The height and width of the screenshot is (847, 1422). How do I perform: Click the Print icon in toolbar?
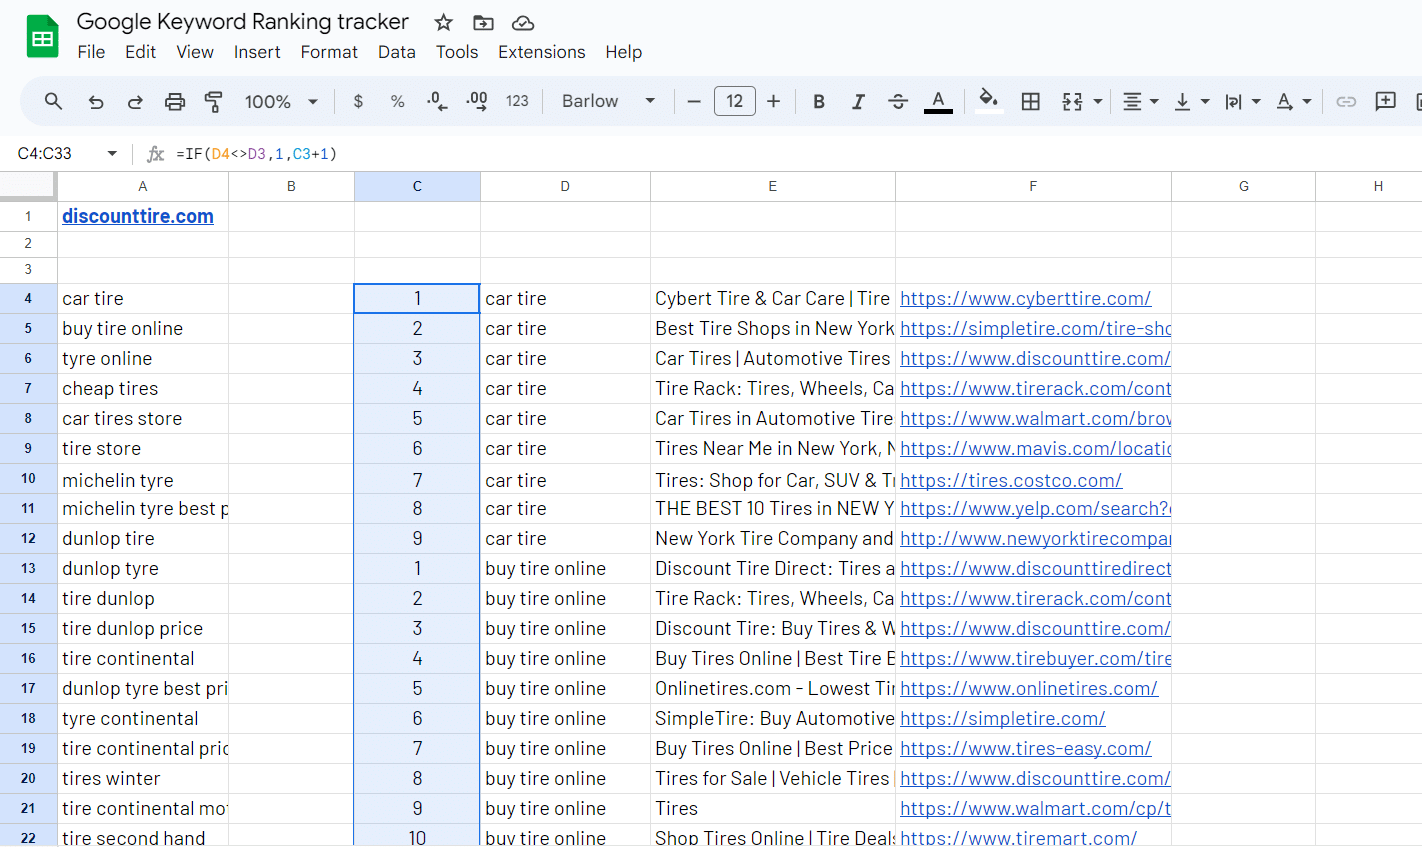click(x=175, y=101)
